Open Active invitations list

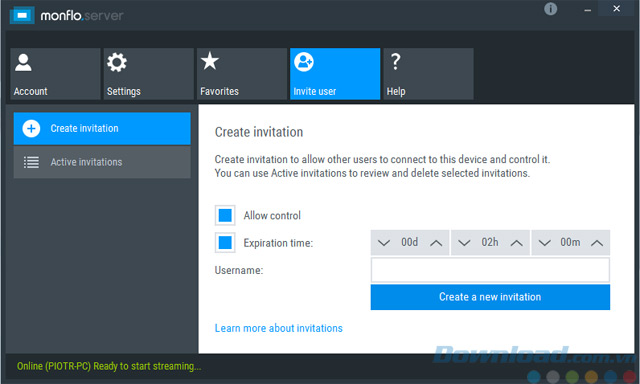coord(102,162)
